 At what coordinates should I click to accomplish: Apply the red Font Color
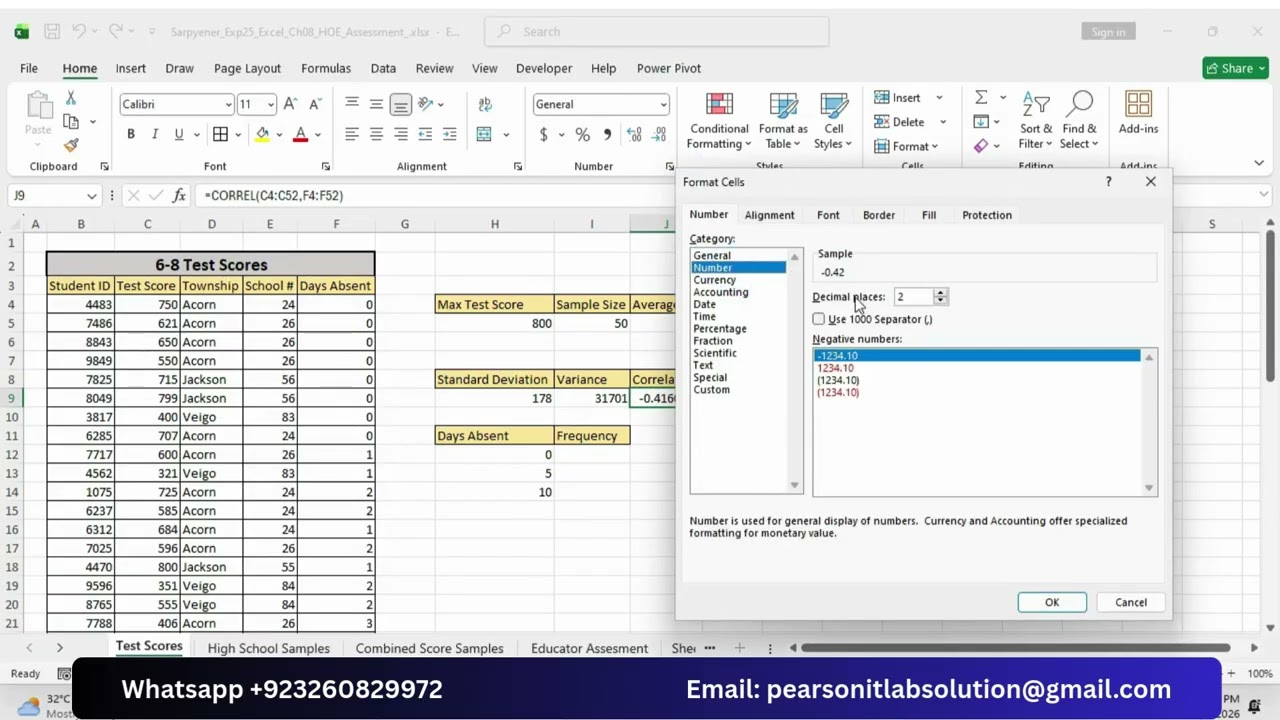point(300,134)
